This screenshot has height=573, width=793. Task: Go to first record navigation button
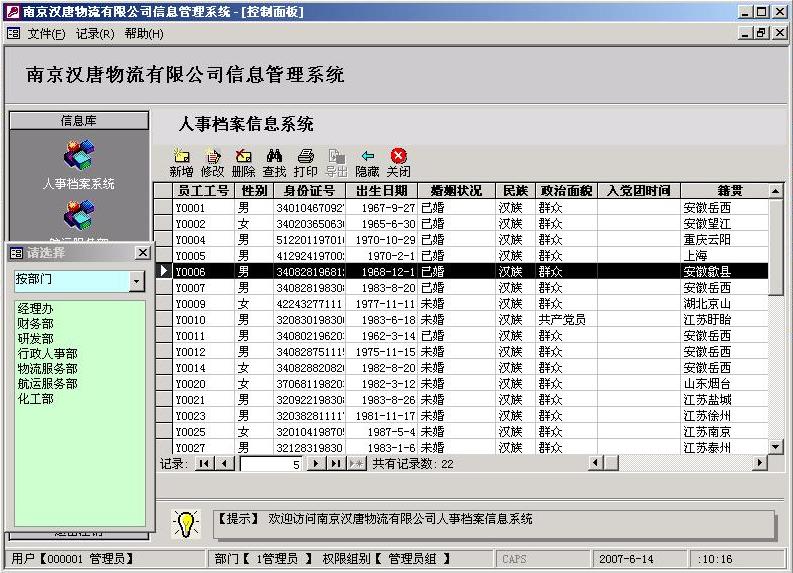(x=204, y=463)
